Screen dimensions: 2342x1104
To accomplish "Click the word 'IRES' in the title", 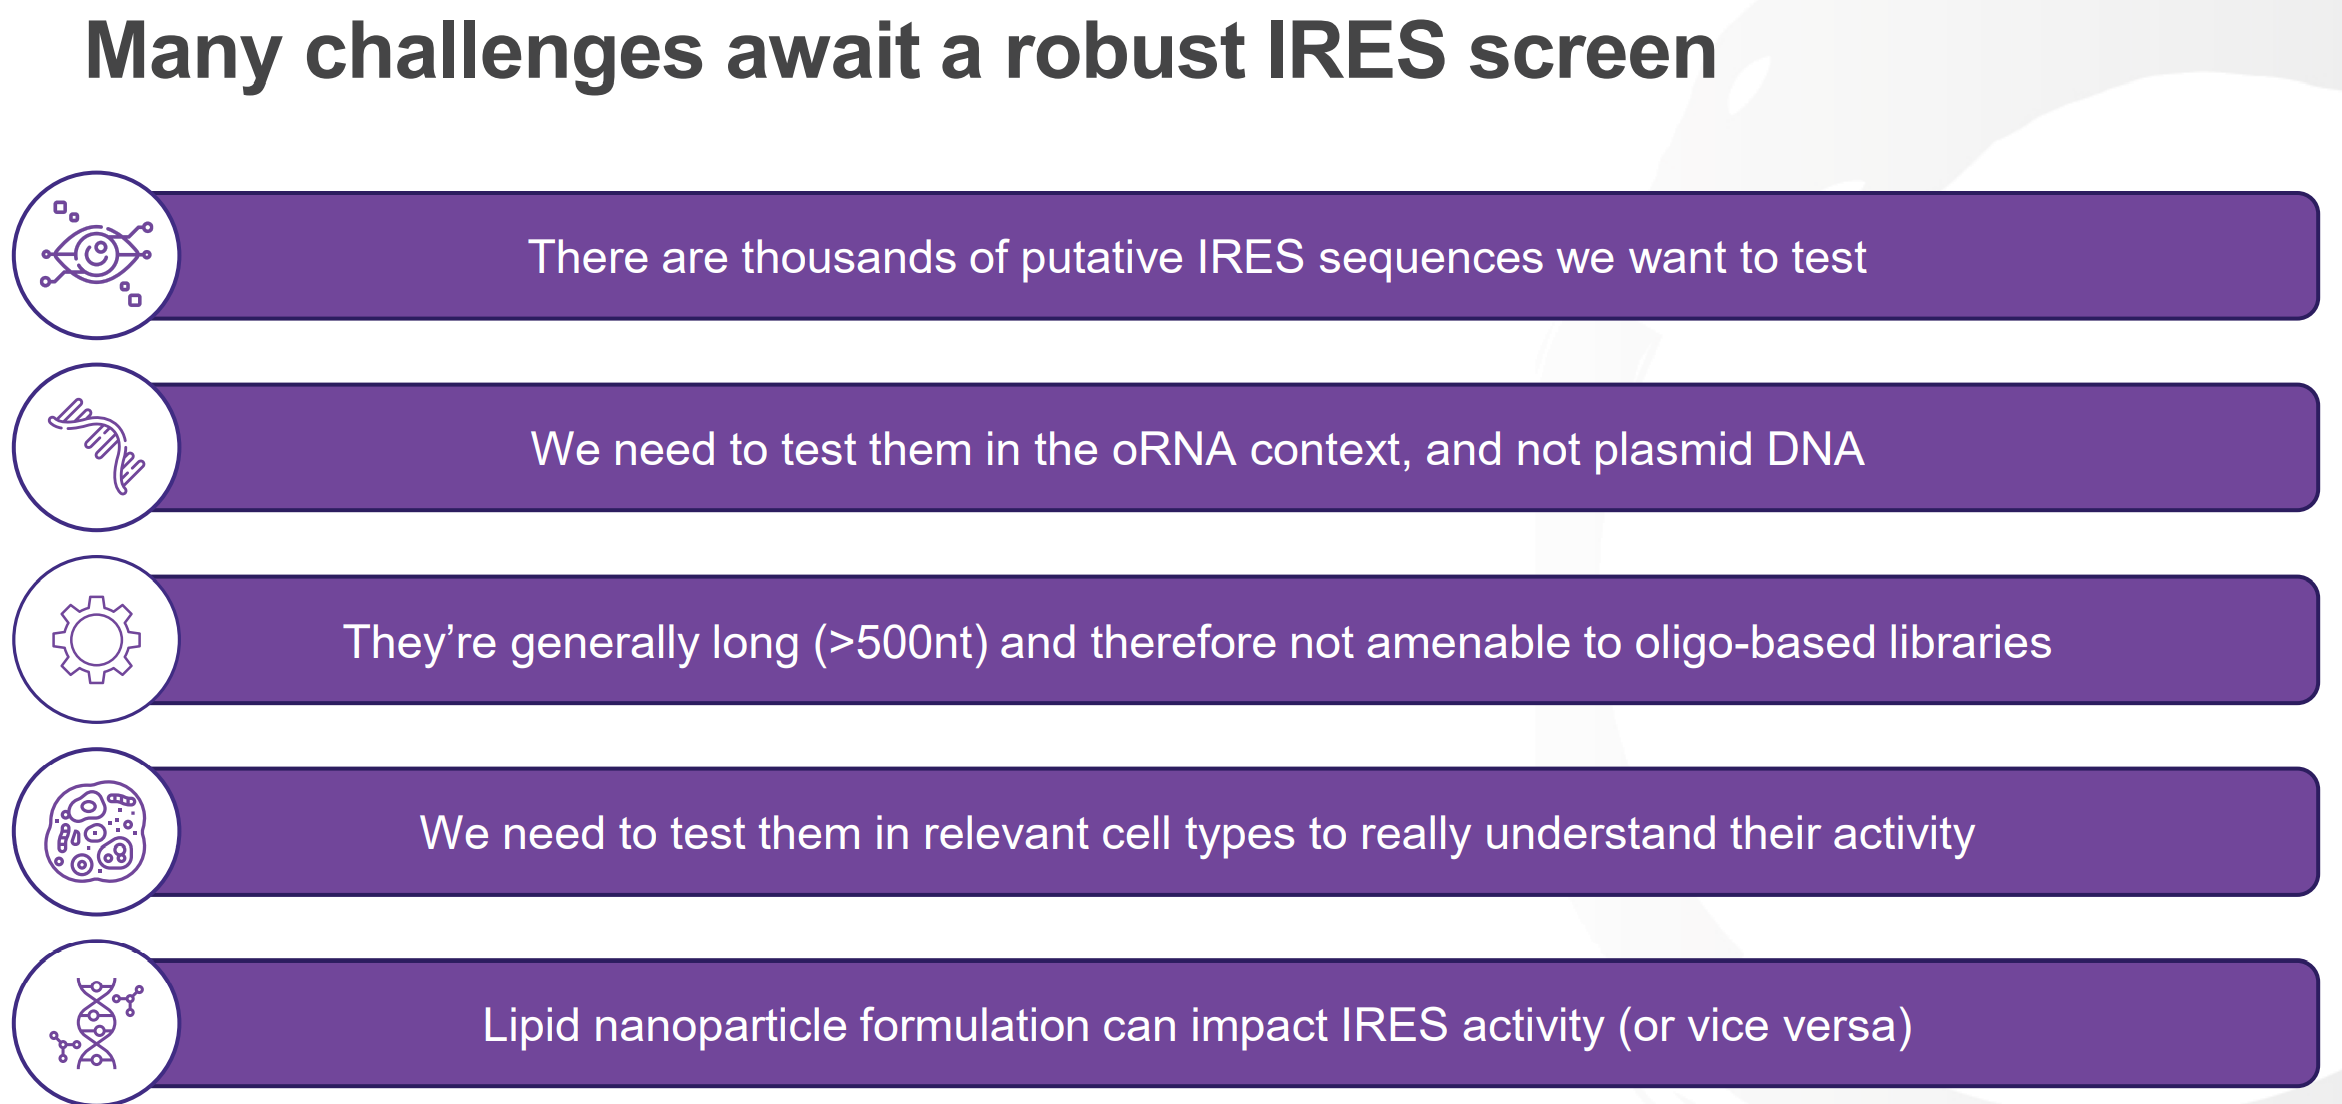I will click(1356, 50).
